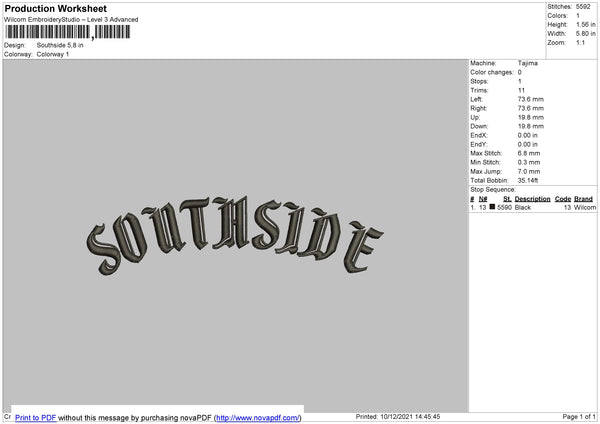
Task: Click the design name 'Southside 5,8 in'
Action: coord(60,45)
